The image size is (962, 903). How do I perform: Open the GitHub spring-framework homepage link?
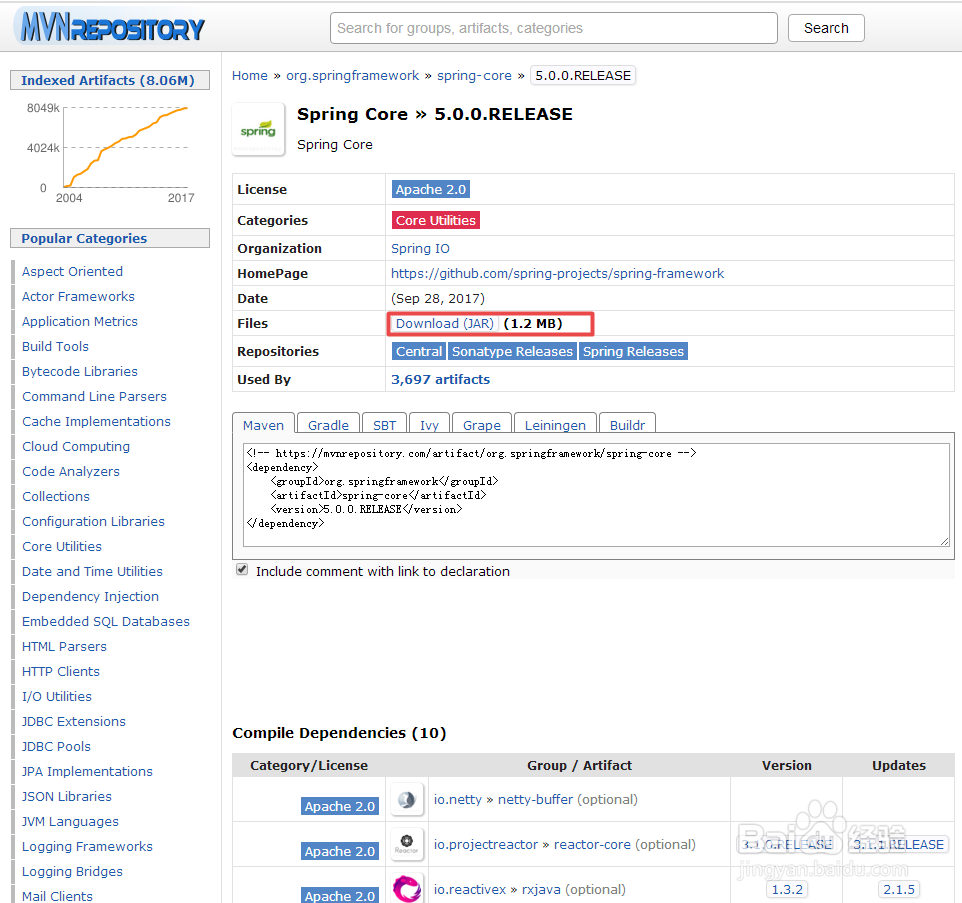pyautogui.click(x=557, y=274)
